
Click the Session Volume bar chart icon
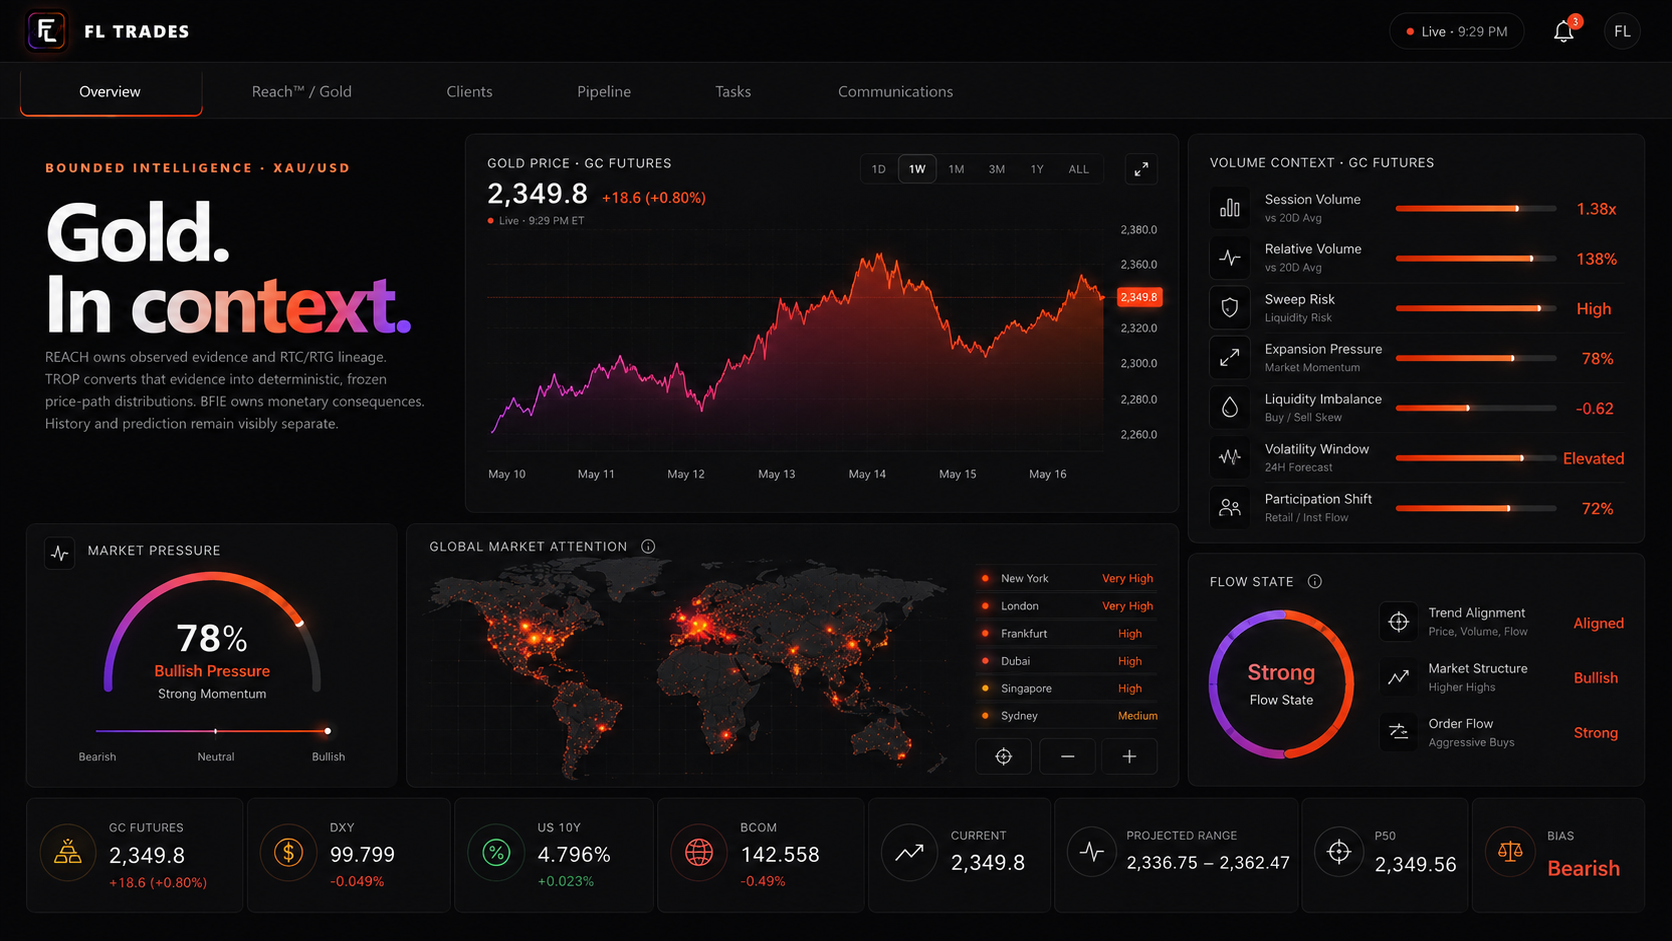(1230, 208)
